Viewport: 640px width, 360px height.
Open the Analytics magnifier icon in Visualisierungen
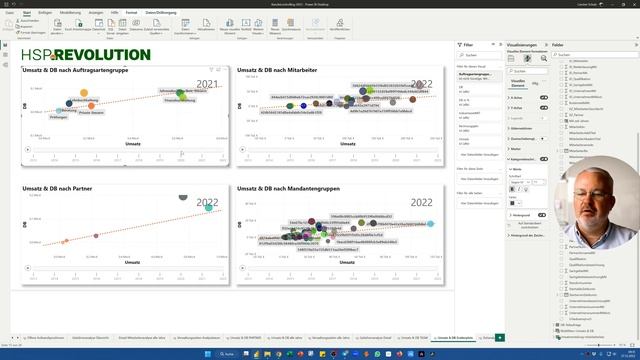tap(544, 59)
